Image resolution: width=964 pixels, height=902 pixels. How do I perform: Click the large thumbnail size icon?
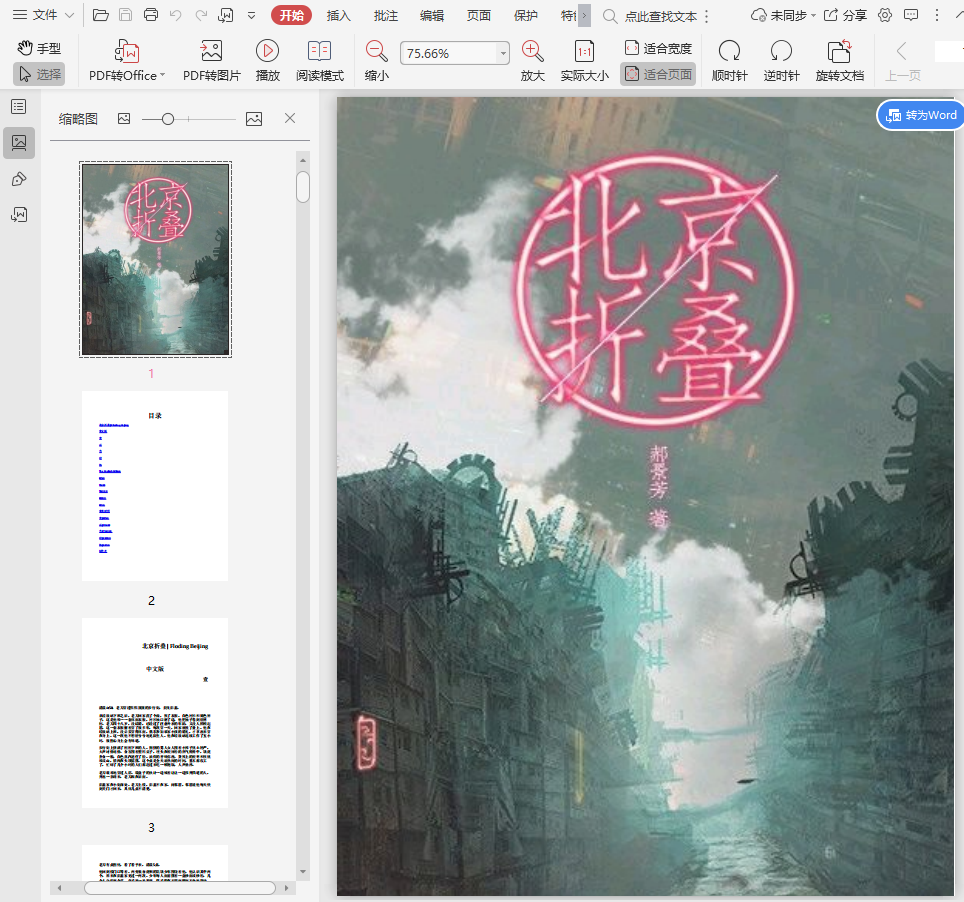coord(254,119)
